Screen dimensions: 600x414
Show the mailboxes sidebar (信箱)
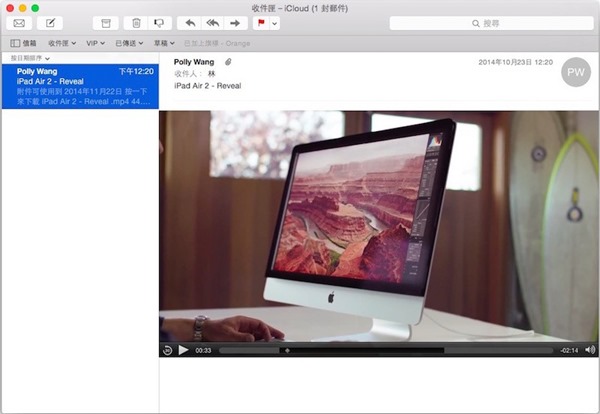pyautogui.click(x=23, y=43)
